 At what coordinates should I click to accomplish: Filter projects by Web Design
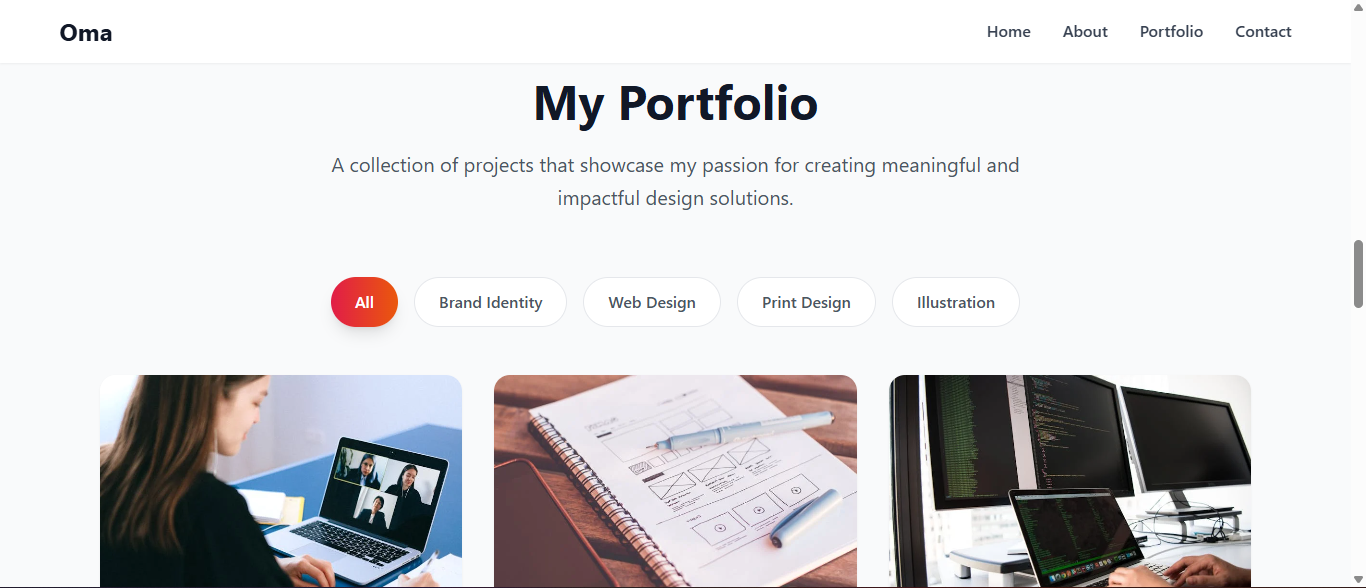652,302
